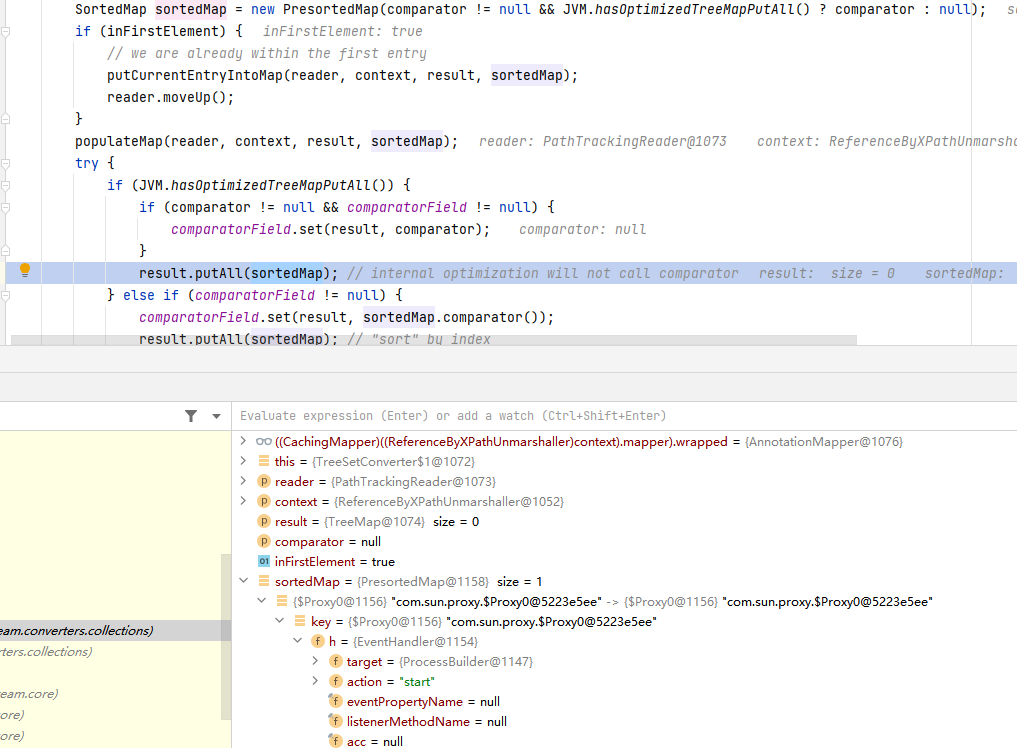Expand the target ProcessBuilder field
1017x748 pixels.
pos(315,661)
